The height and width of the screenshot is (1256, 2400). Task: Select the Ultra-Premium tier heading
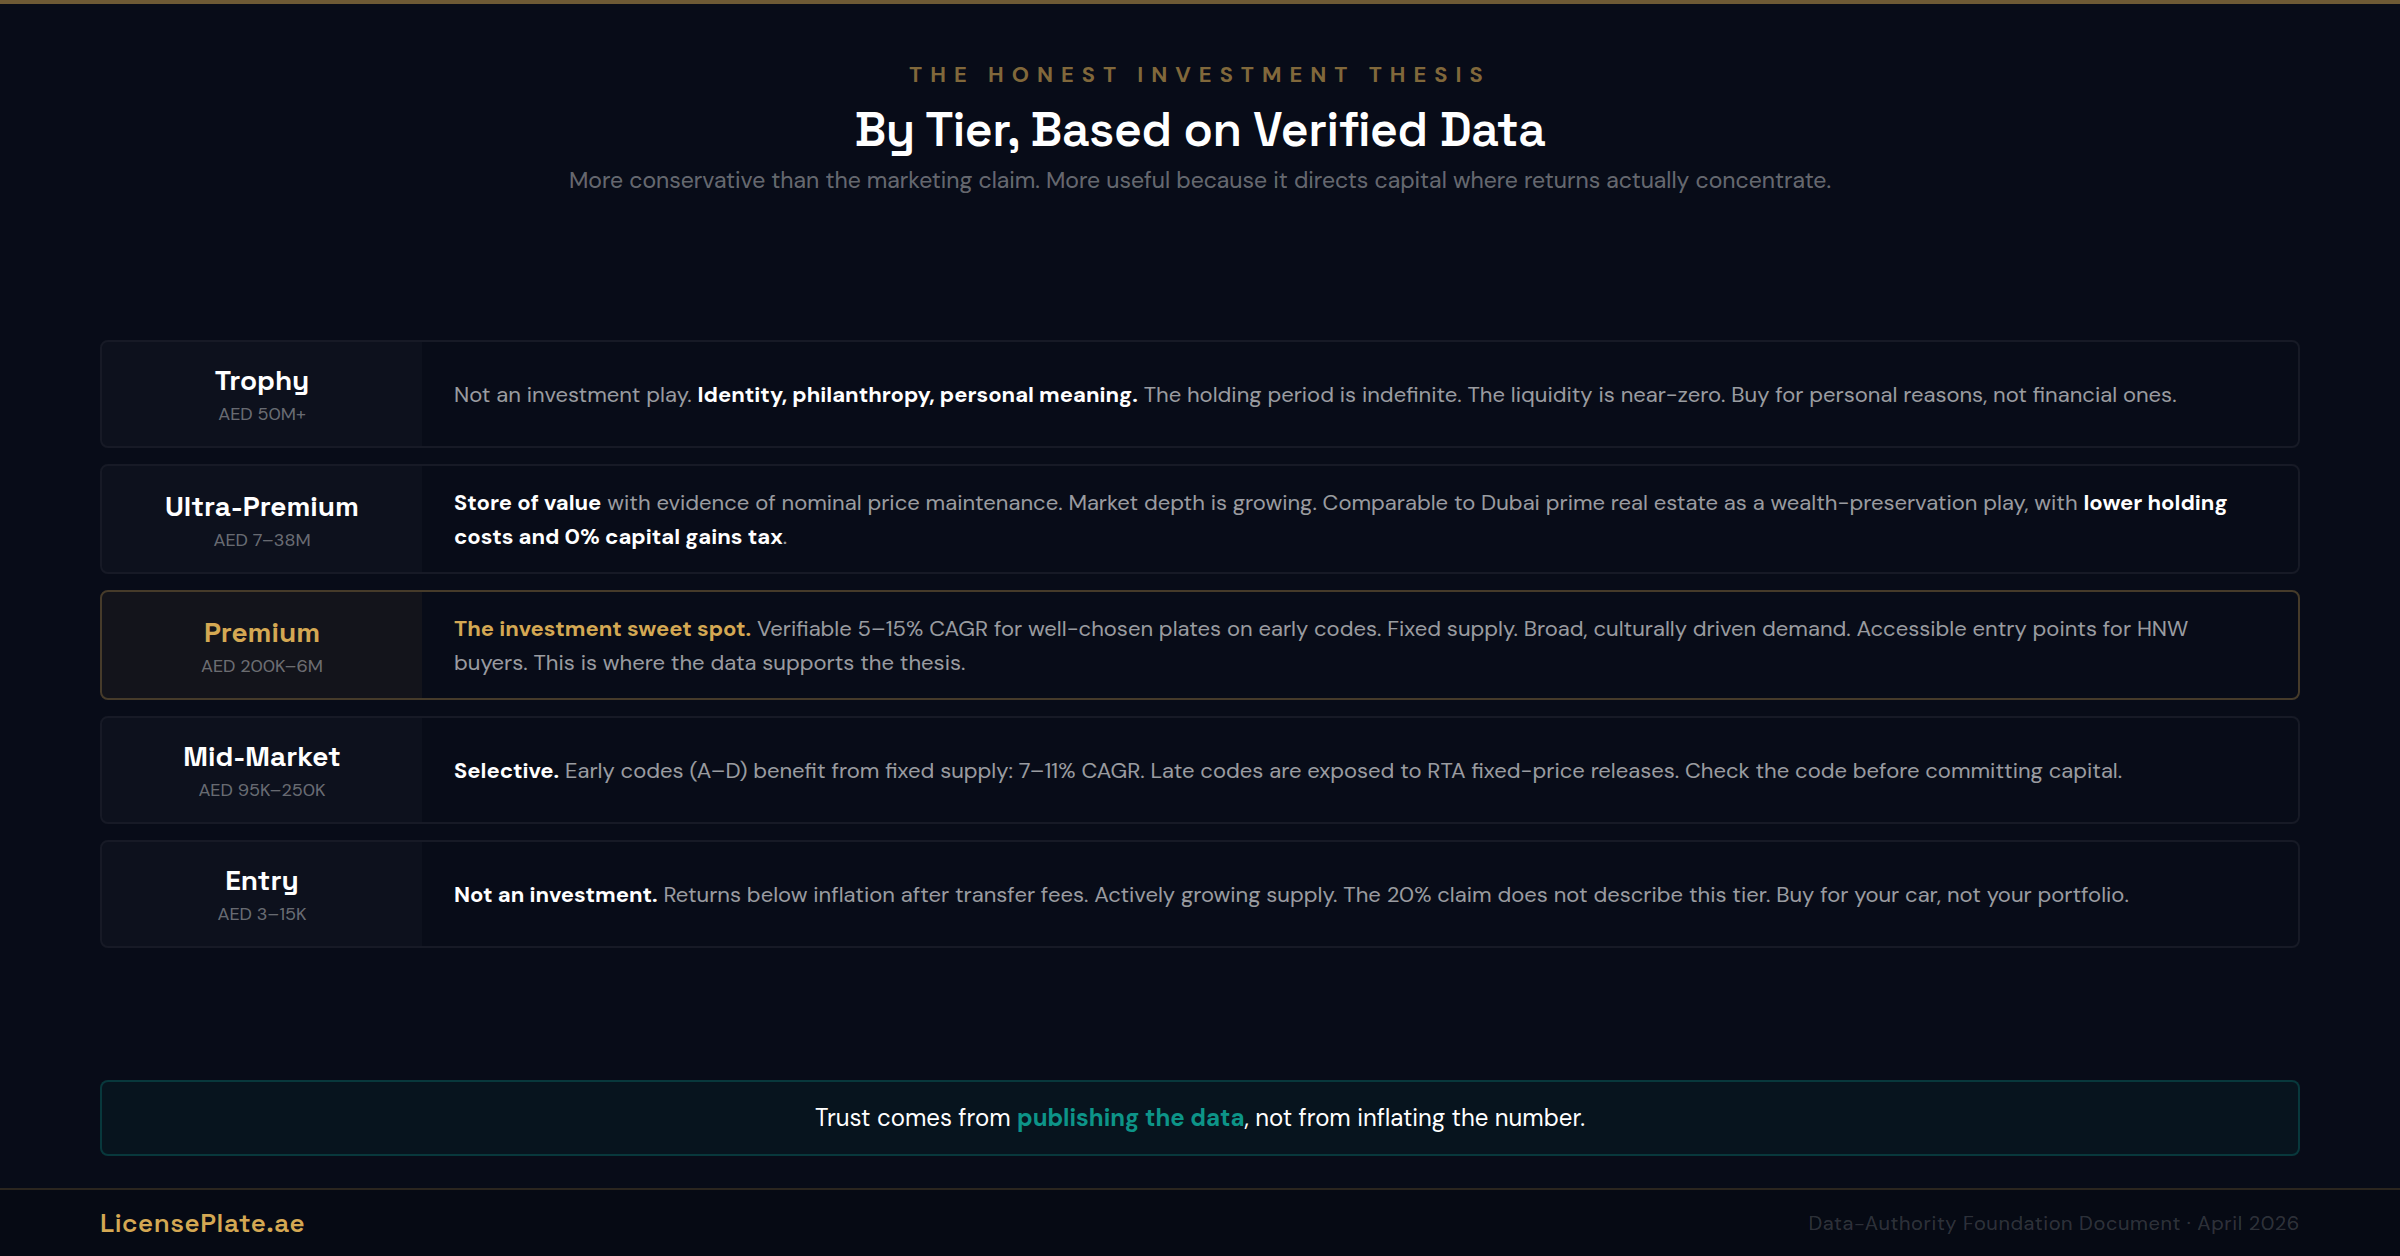pos(262,507)
